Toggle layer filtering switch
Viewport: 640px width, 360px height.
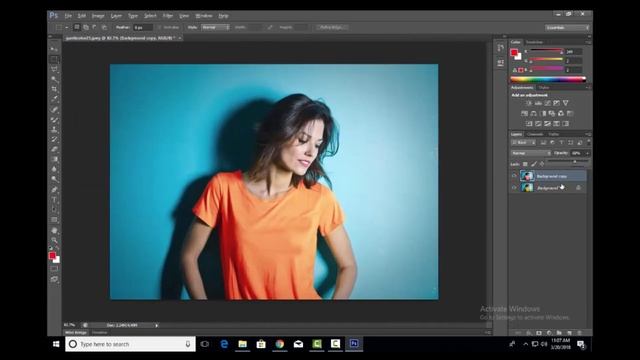589,142
